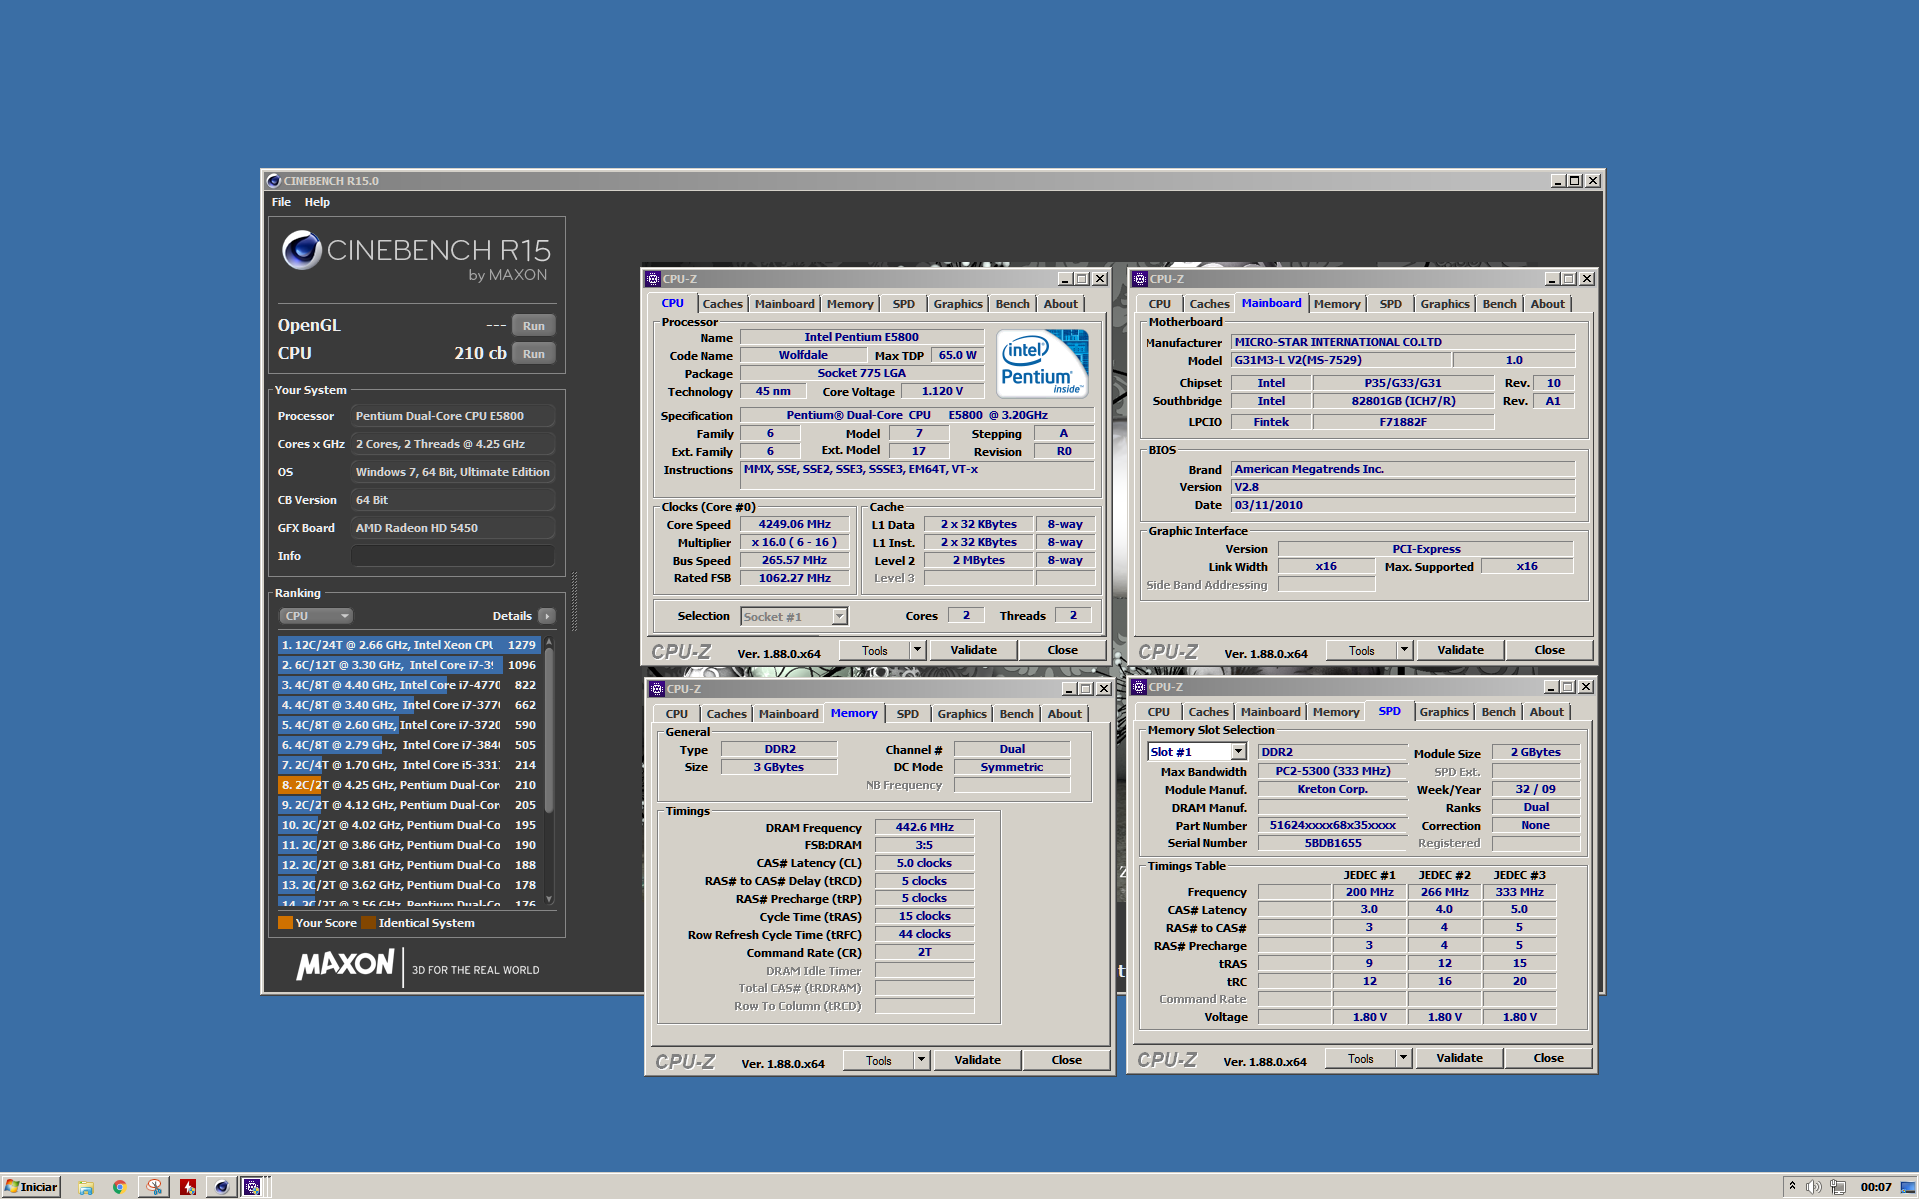Click the Identical System legend swatch
Screen dimensions: 1919x1199
coord(368,923)
